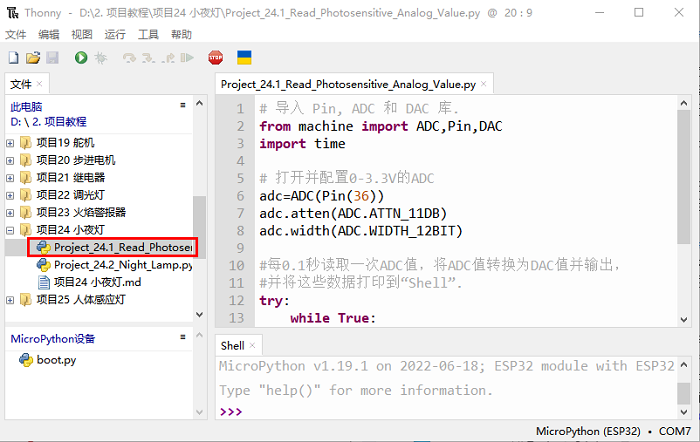Click the Ukraine flag icon
The image size is (700, 442).
tap(244, 58)
